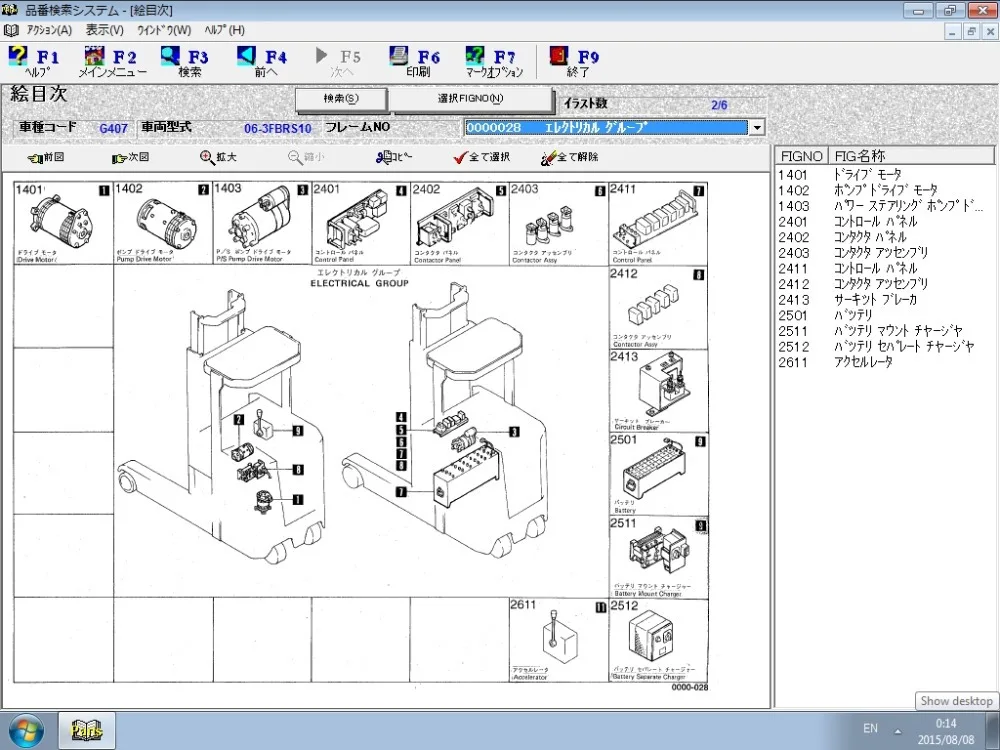Select list row 1401 ドライブ モータ

point(884,175)
